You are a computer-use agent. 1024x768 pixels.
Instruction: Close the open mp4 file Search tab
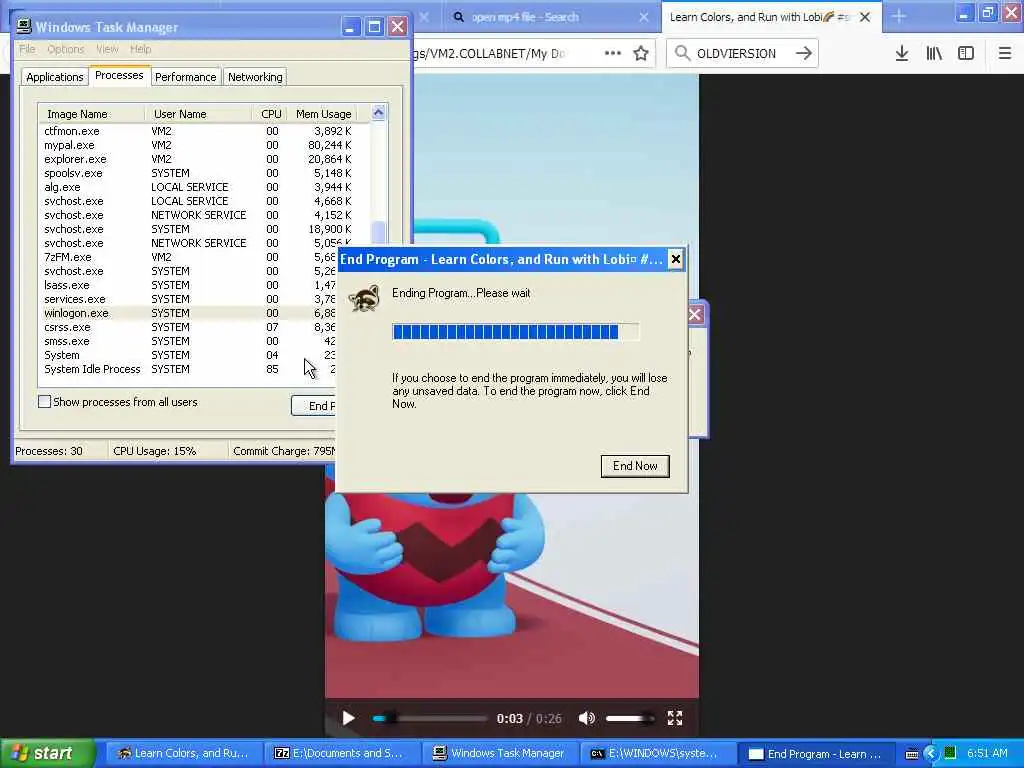643,17
